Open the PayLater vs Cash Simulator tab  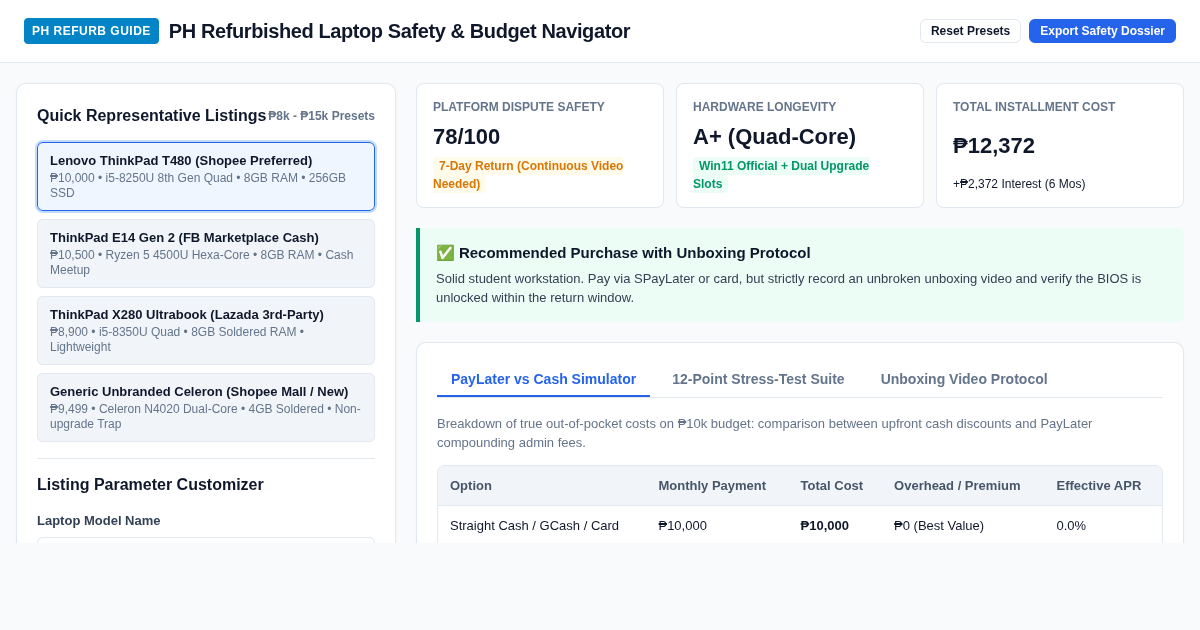pyautogui.click(x=543, y=379)
